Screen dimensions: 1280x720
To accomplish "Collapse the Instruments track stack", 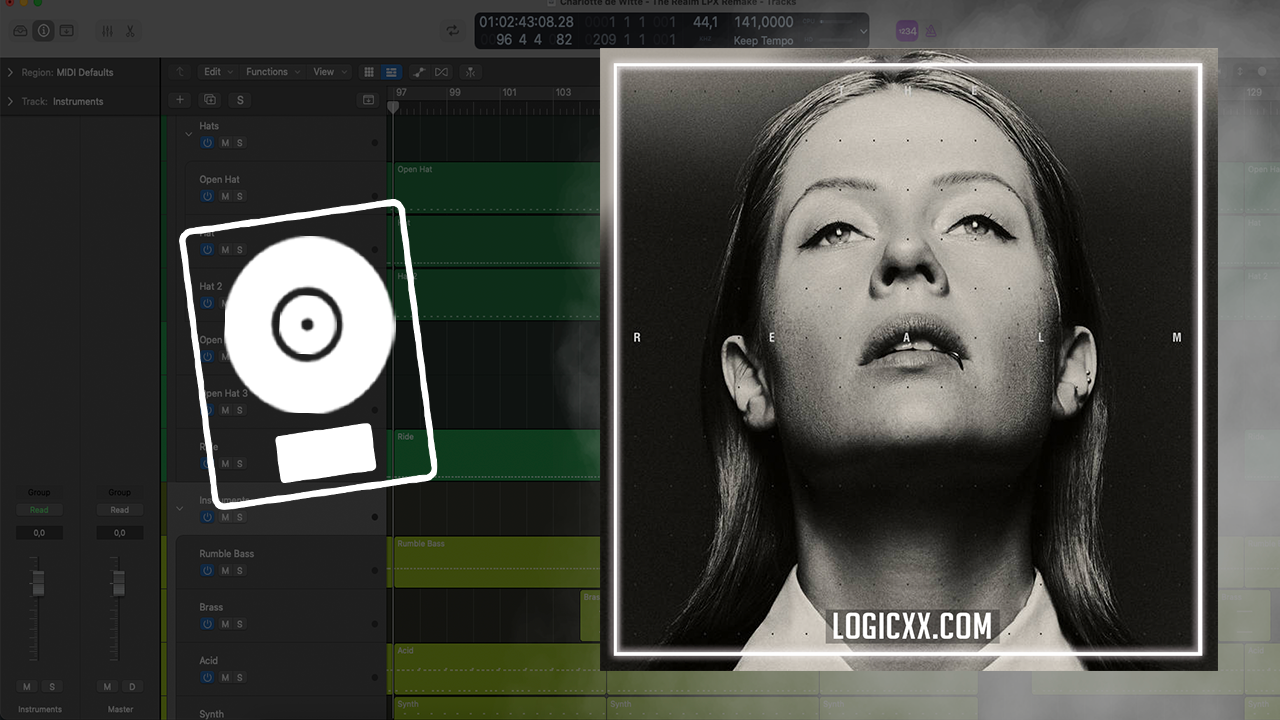I will coord(180,508).
